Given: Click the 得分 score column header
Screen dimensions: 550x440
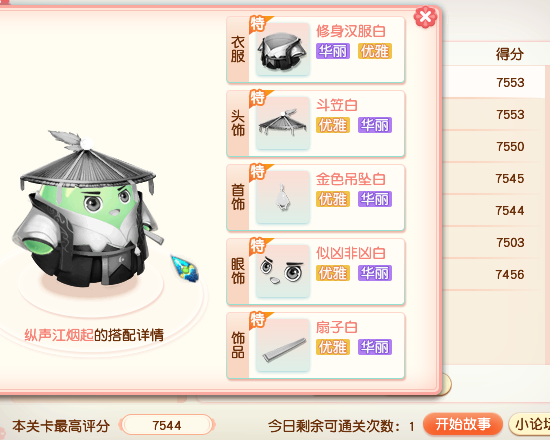Looking at the screenshot, I should [x=509, y=54].
